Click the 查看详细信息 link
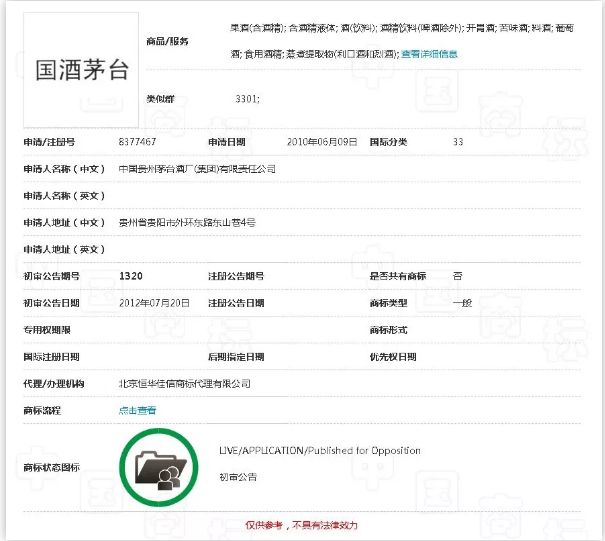605x541 pixels. tap(429, 54)
